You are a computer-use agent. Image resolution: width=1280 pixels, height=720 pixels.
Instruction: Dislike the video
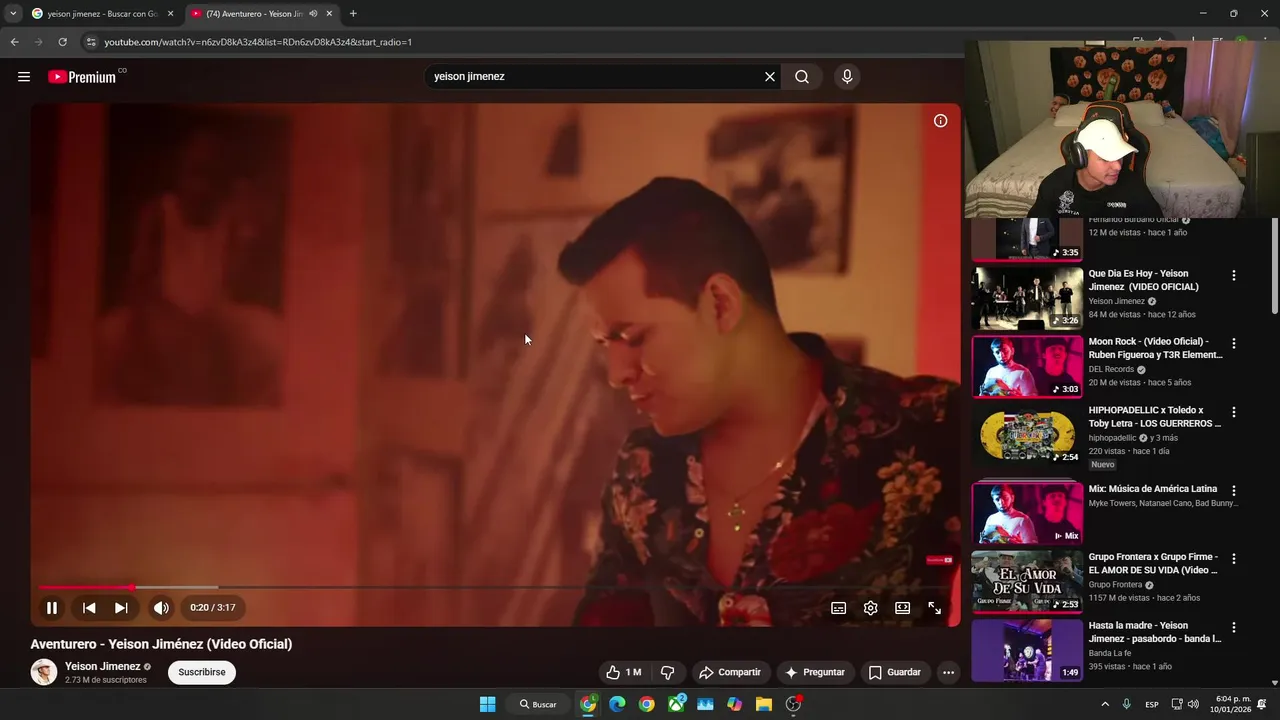667,672
